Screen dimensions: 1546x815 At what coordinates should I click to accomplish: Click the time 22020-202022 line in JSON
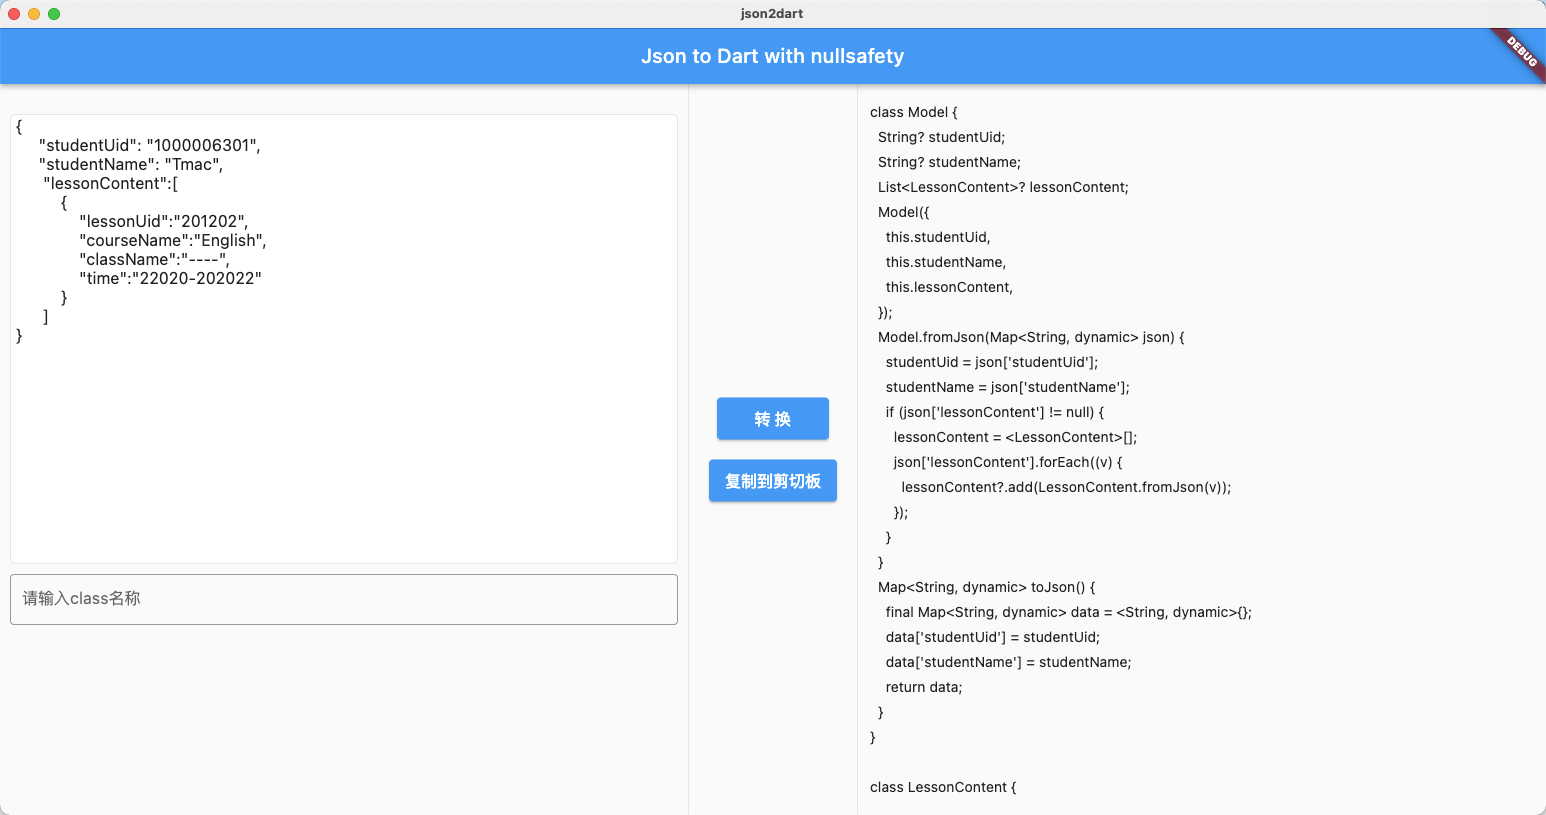[x=170, y=278]
